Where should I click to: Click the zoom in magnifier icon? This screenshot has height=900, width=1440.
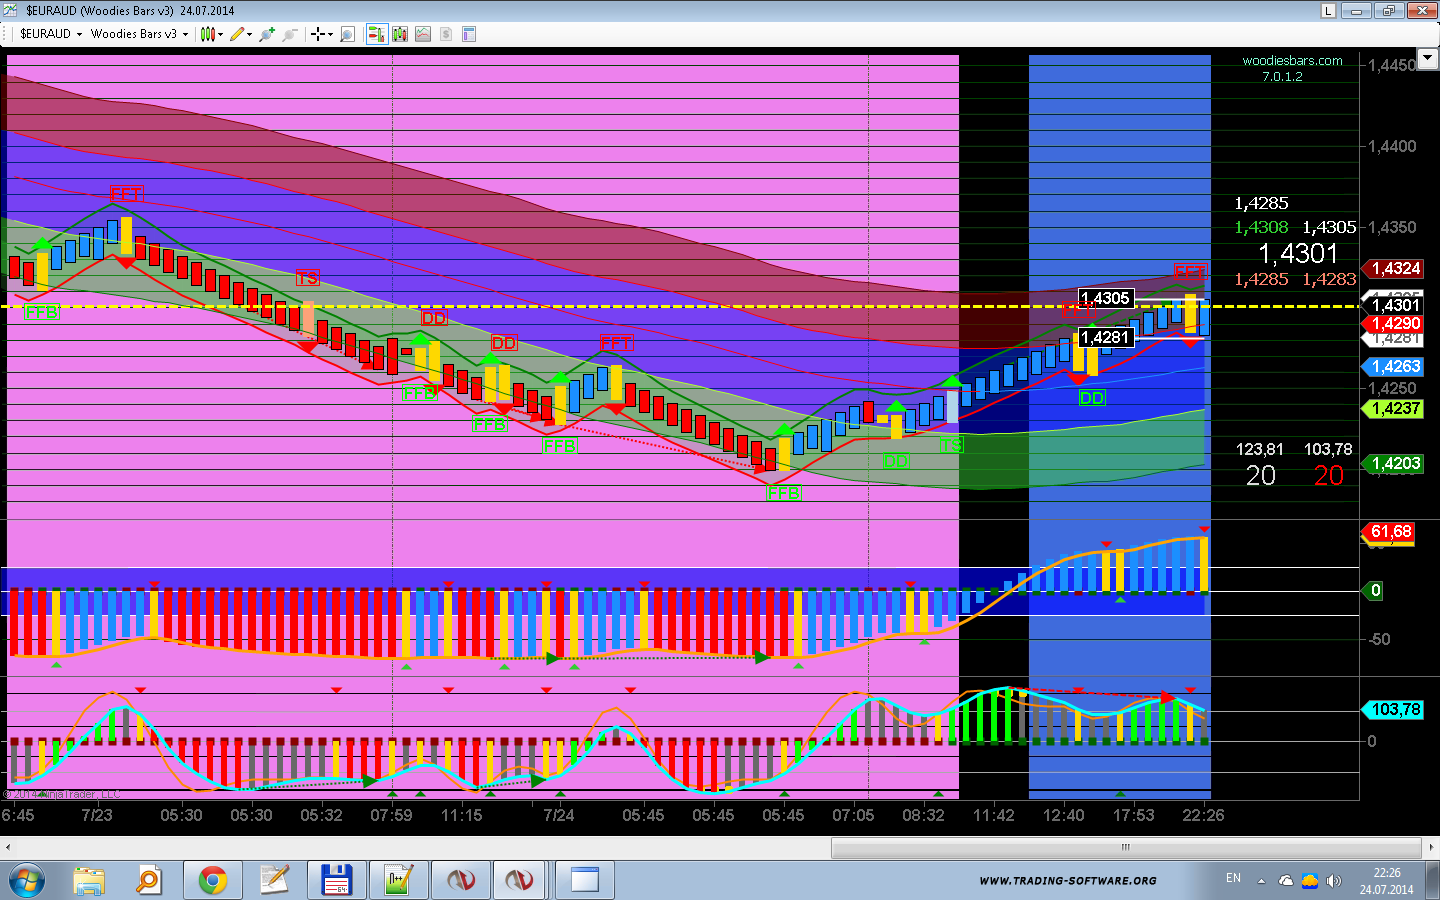click(x=267, y=34)
